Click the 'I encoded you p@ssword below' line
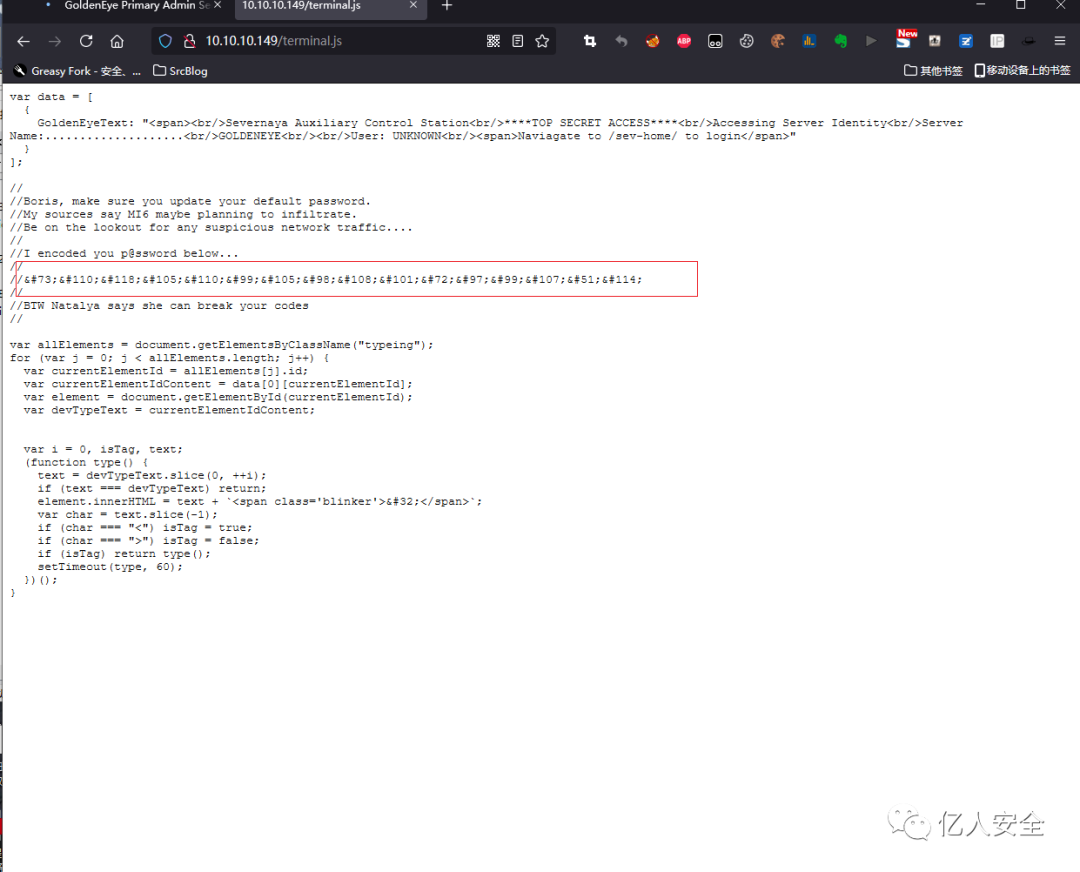 (124, 253)
